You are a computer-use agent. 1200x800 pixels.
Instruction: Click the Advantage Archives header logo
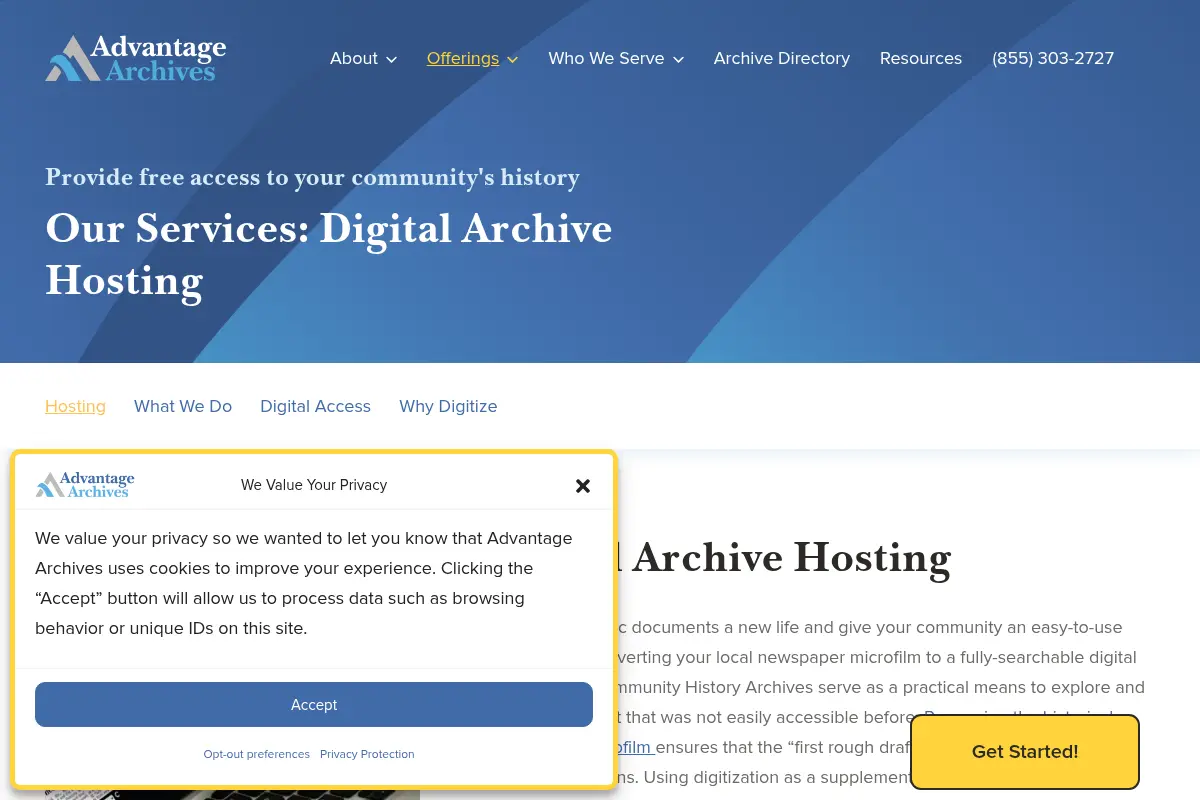coord(136,58)
